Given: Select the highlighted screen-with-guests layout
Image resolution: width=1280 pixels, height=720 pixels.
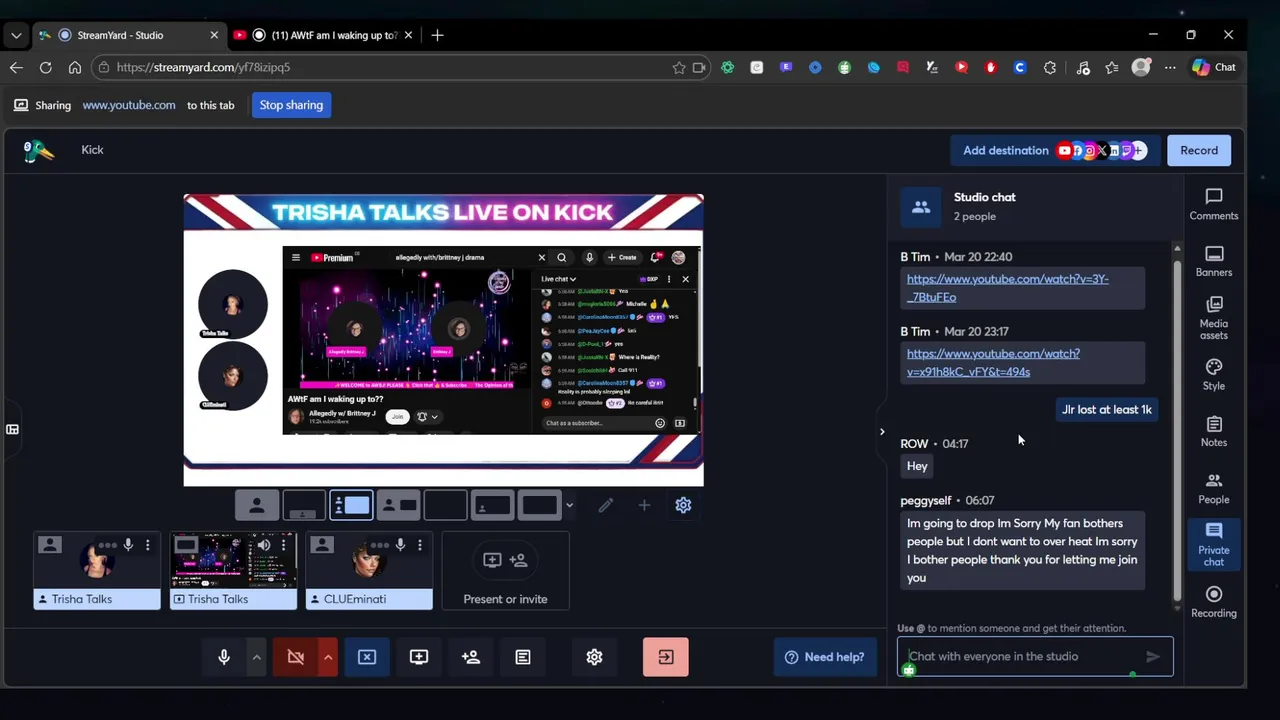Looking at the screenshot, I should tap(351, 505).
